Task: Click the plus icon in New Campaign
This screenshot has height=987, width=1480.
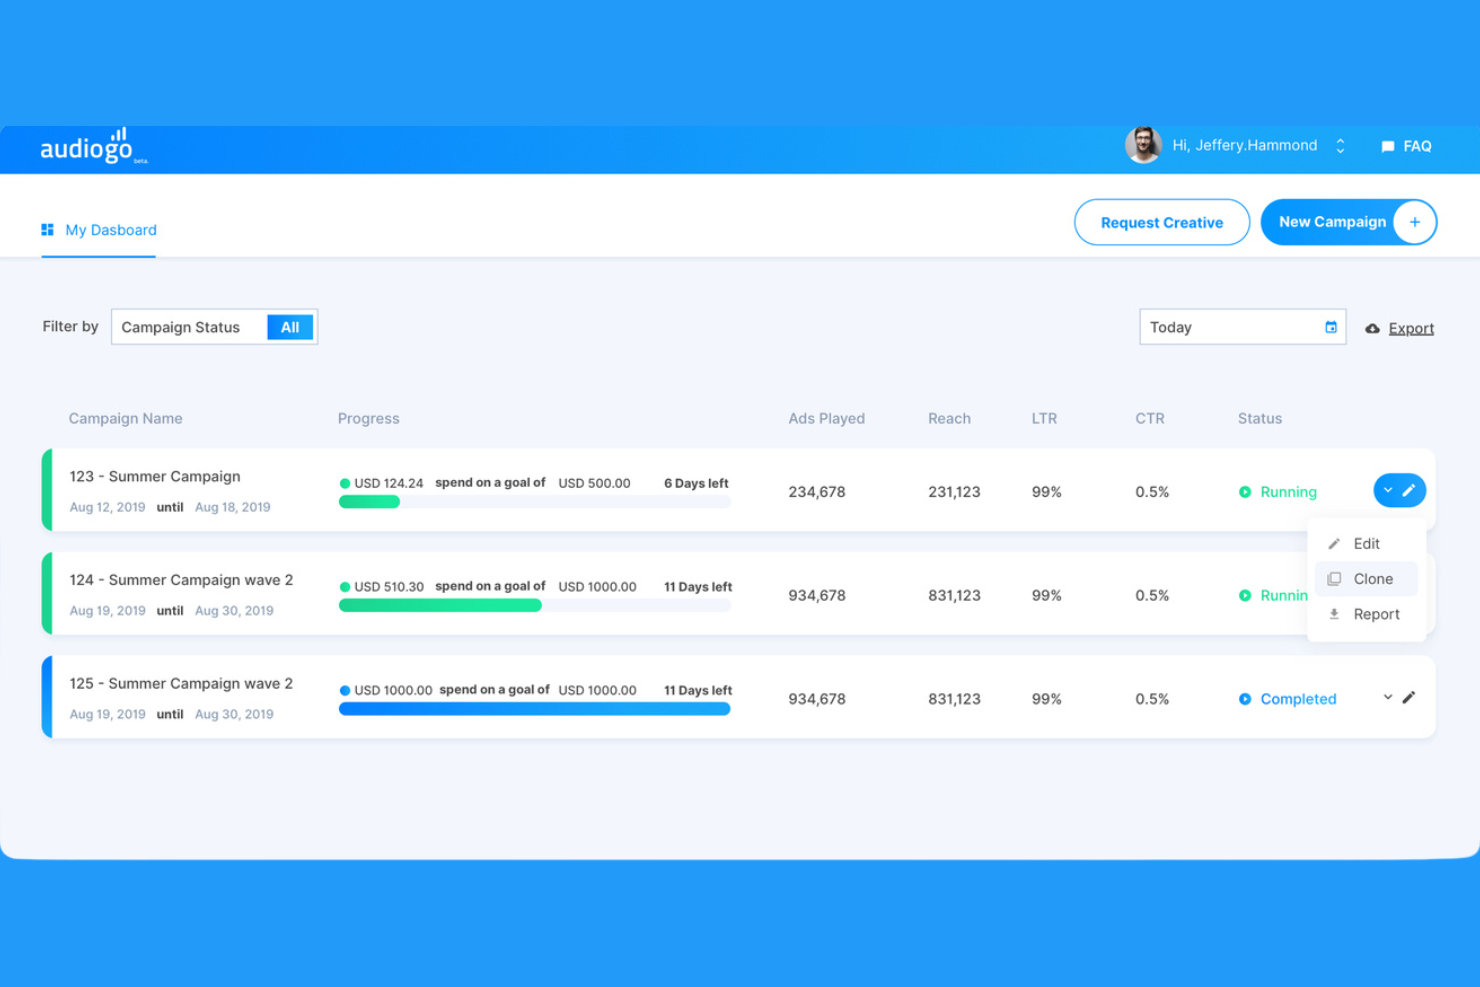Action: [x=1414, y=222]
